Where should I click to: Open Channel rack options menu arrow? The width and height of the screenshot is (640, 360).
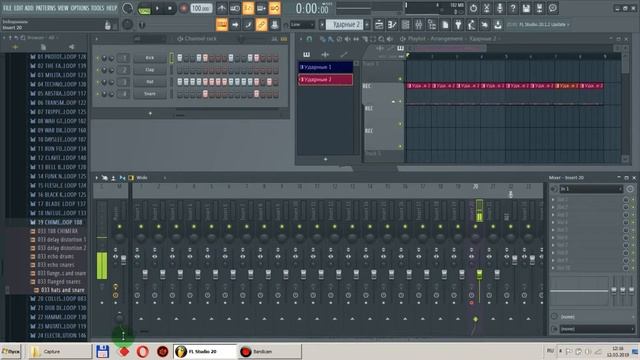pyautogui.click(x=97, y=39)
